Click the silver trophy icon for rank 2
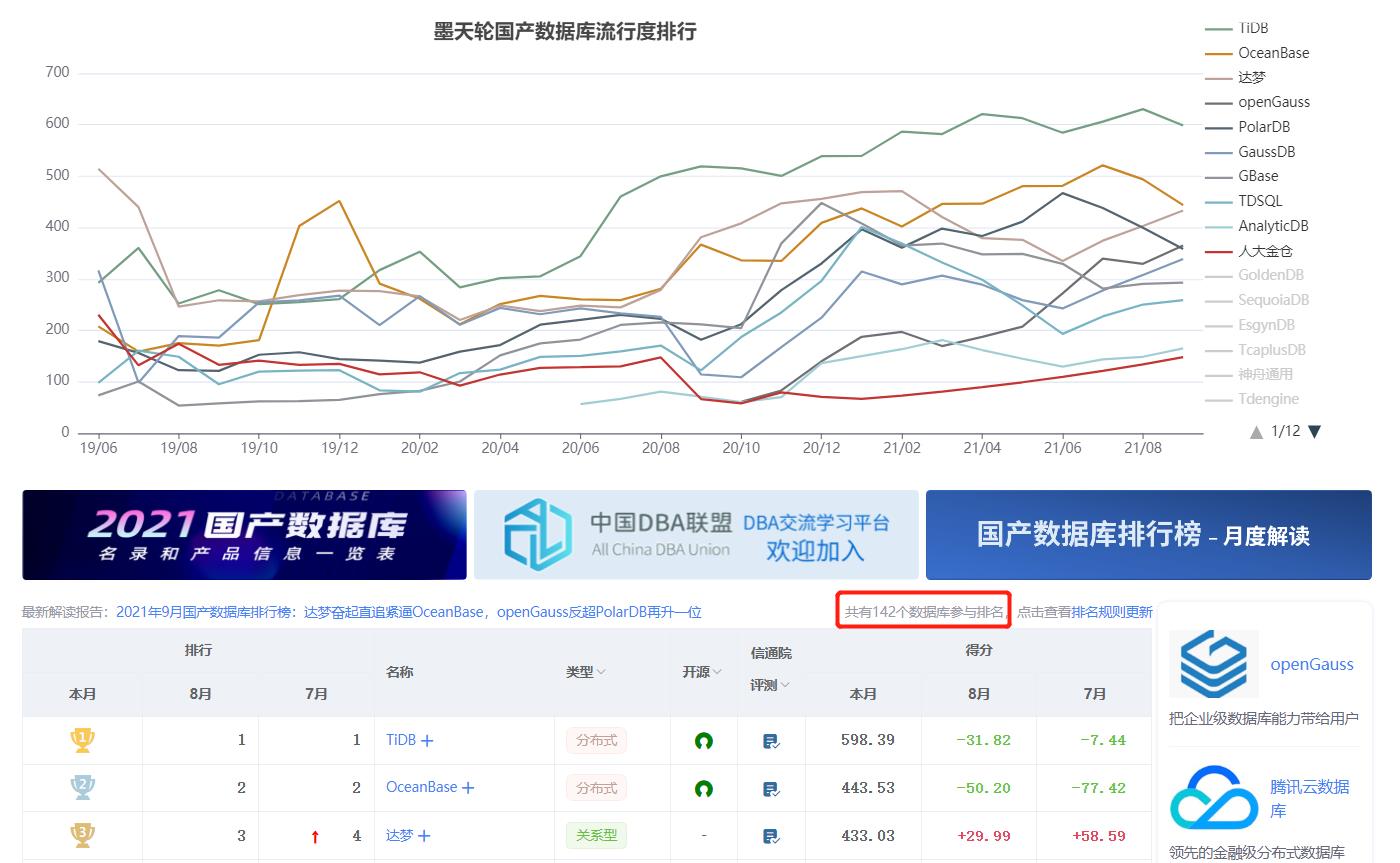1400x863 pixels. (x=82, y=787)
